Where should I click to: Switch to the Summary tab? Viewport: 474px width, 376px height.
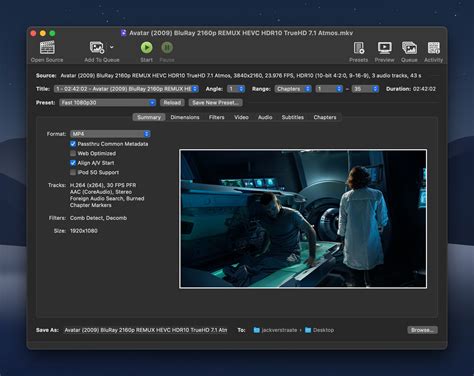(149, 117)
